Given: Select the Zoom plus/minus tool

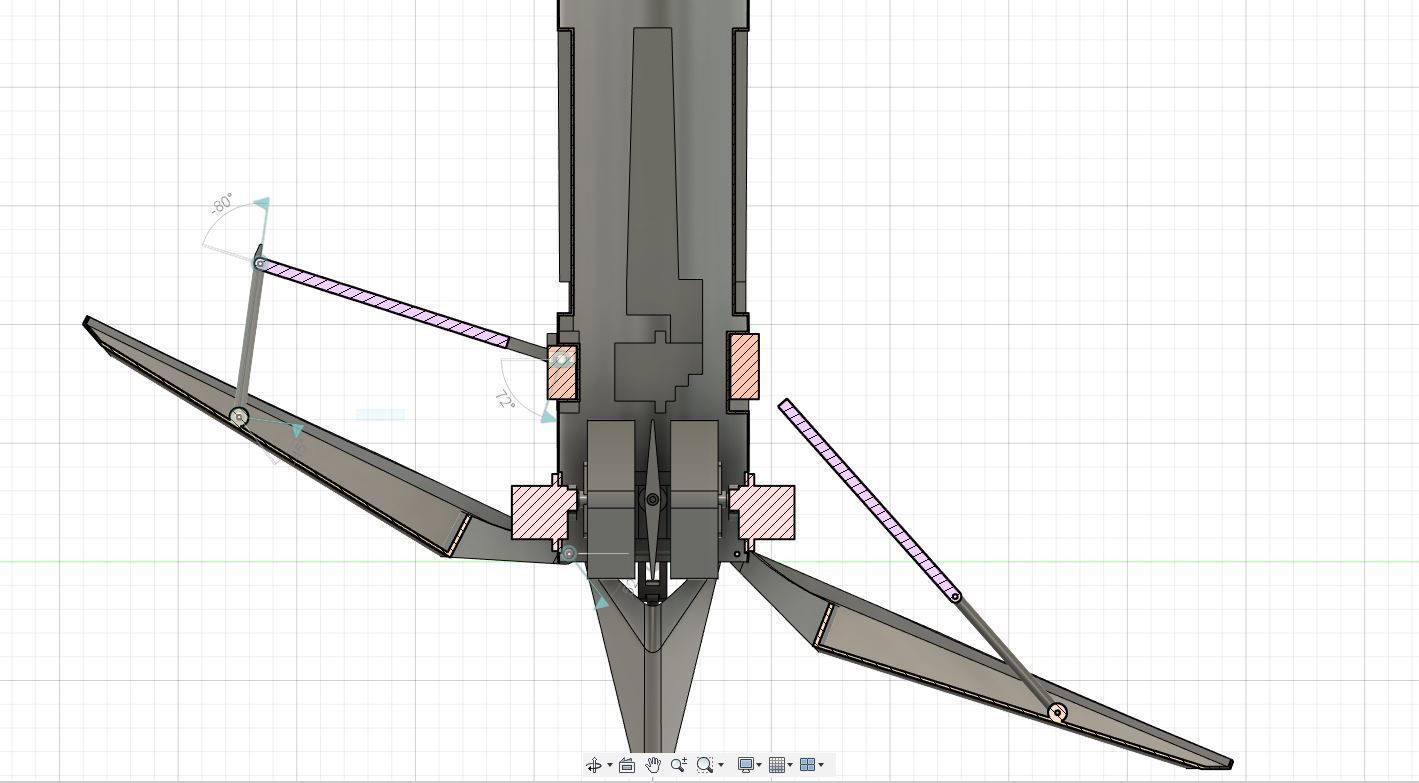Looking at the screenshot, I should click(679, 765).
